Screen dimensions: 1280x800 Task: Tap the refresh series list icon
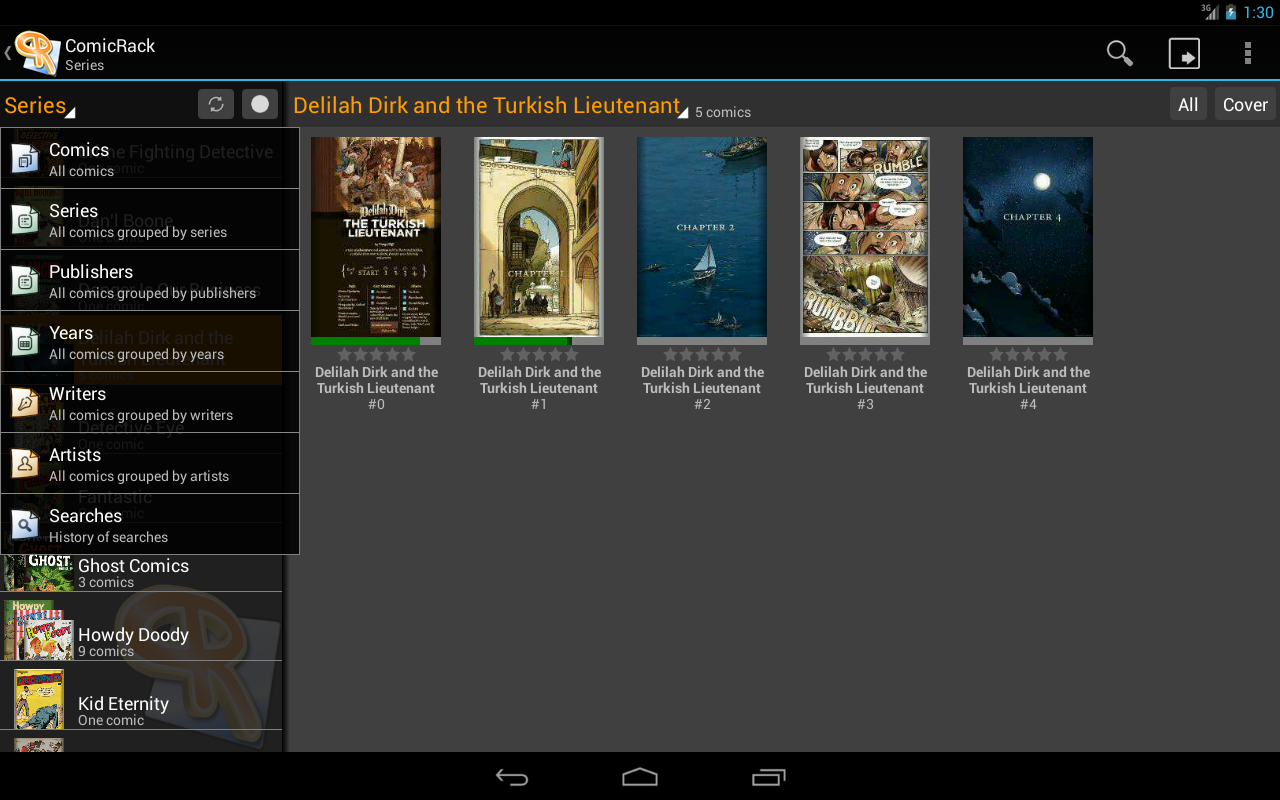215,104
